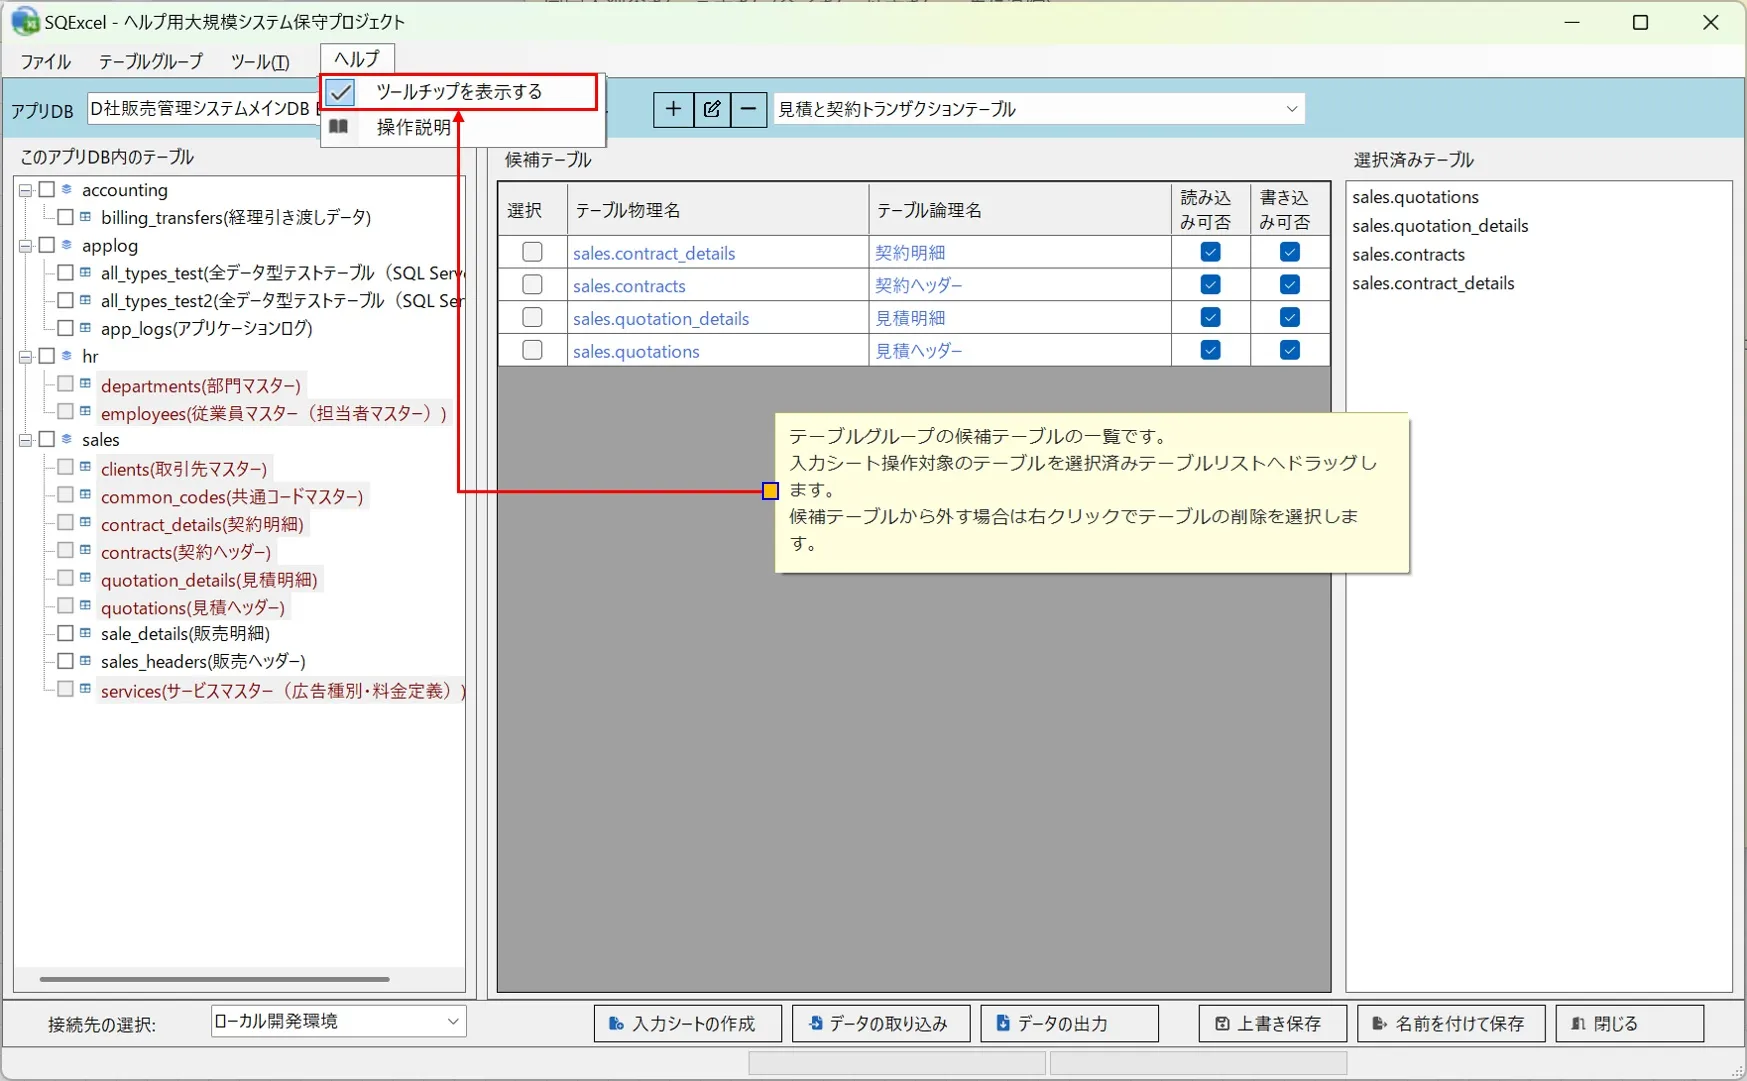
Task: Click the table icon beside clients
Action: click(x=86, y=467)
